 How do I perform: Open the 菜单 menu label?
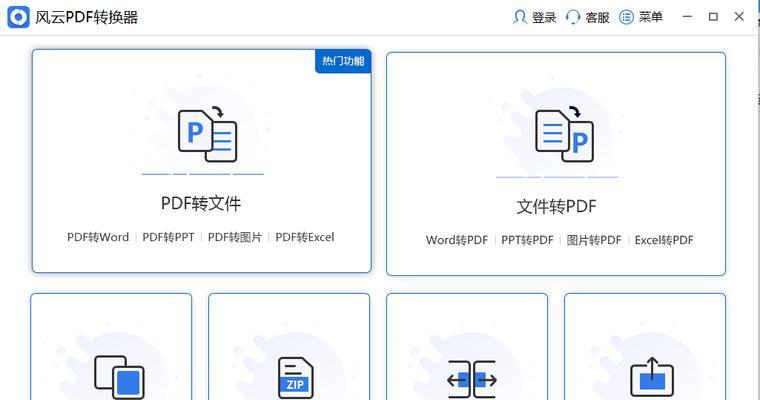click(x=650, y=17)
